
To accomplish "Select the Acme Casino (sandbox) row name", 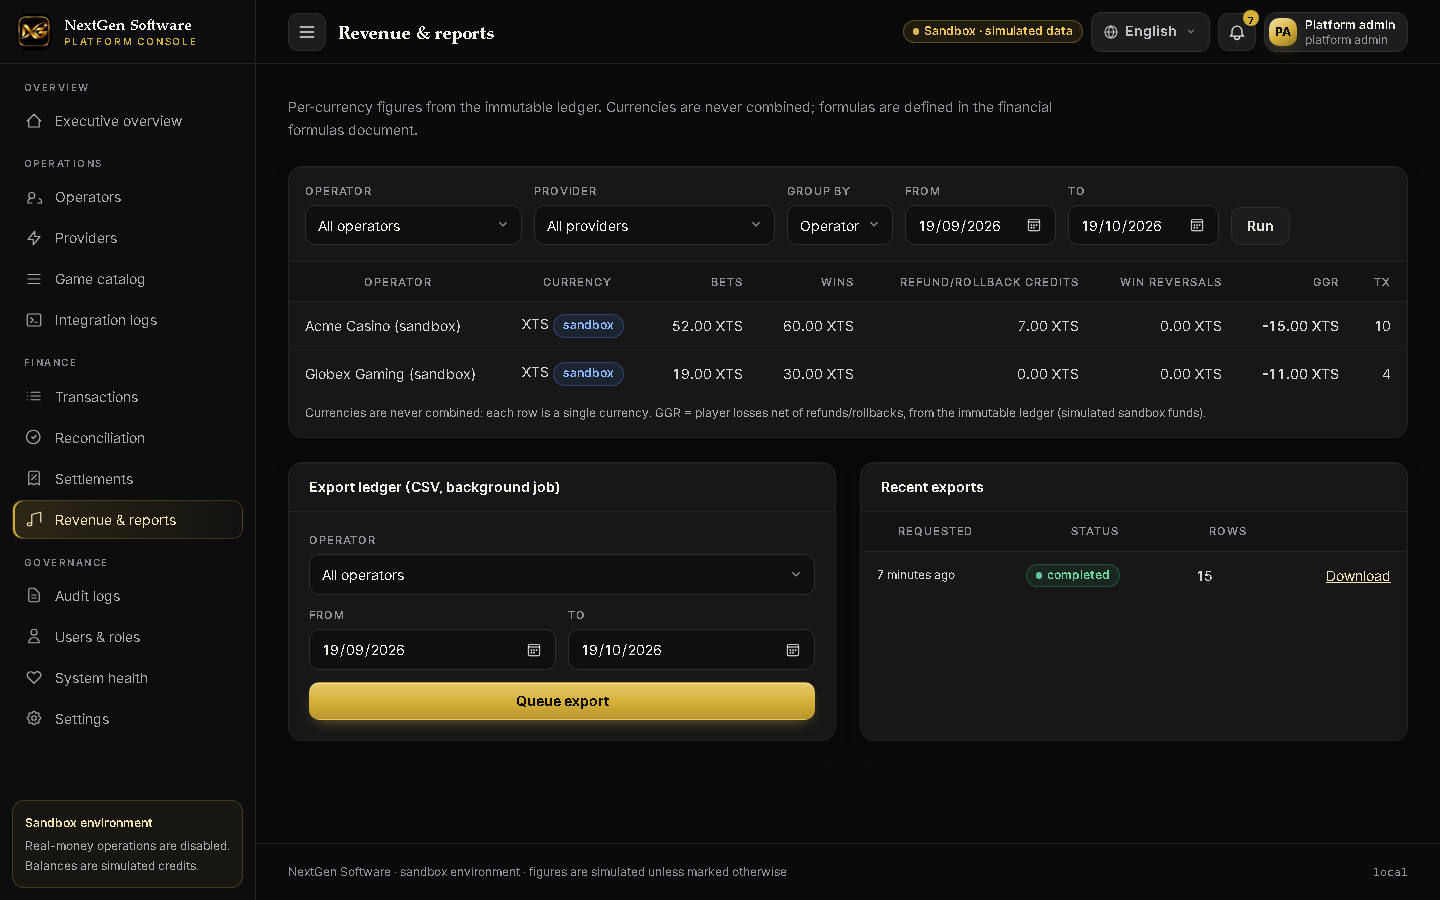I will [x=383, y=326].
